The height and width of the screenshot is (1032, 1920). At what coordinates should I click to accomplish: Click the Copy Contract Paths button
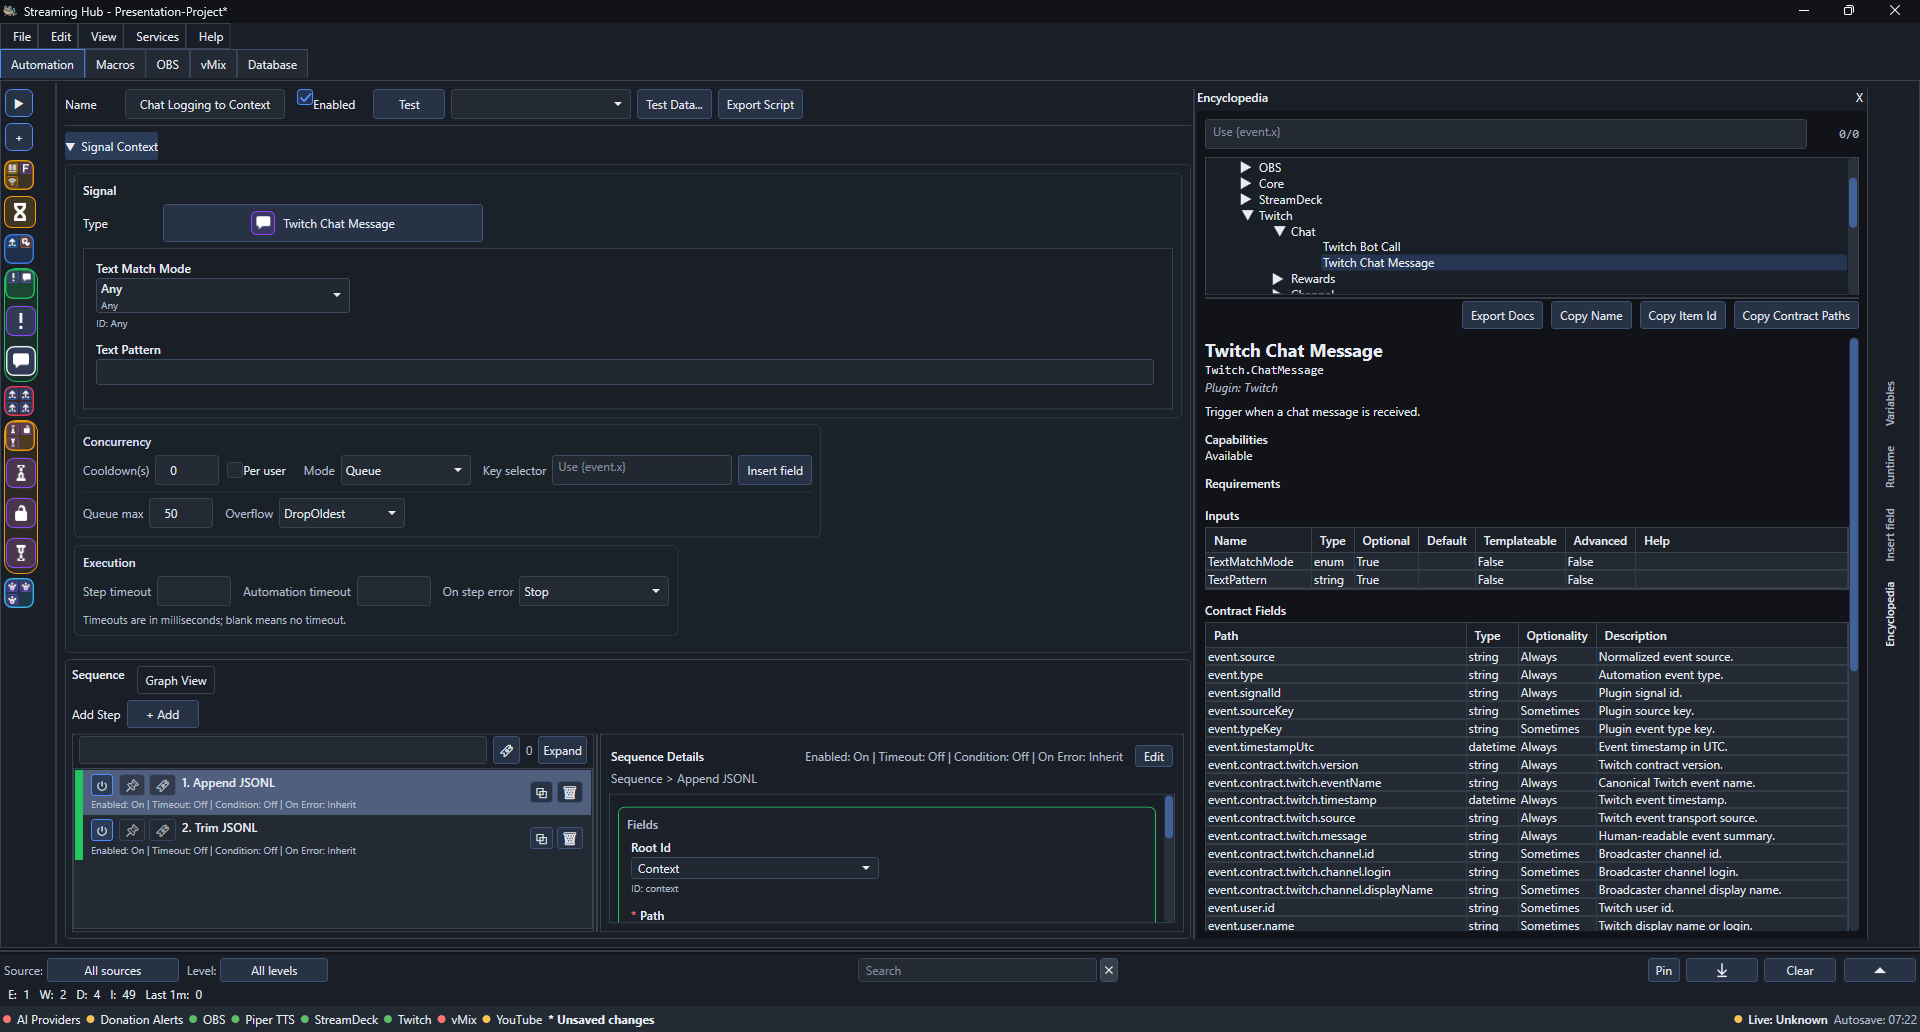click(x=1796, y=316)
